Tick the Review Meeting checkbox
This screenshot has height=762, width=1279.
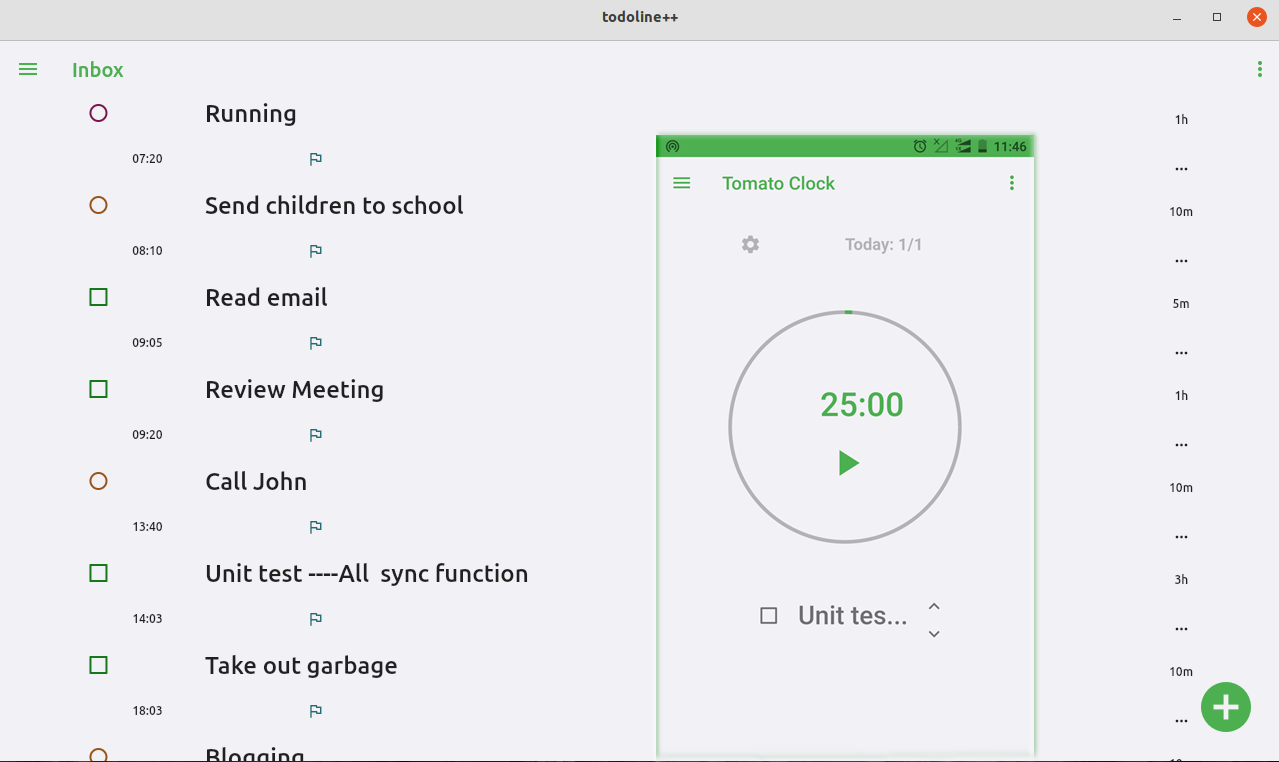98,389
